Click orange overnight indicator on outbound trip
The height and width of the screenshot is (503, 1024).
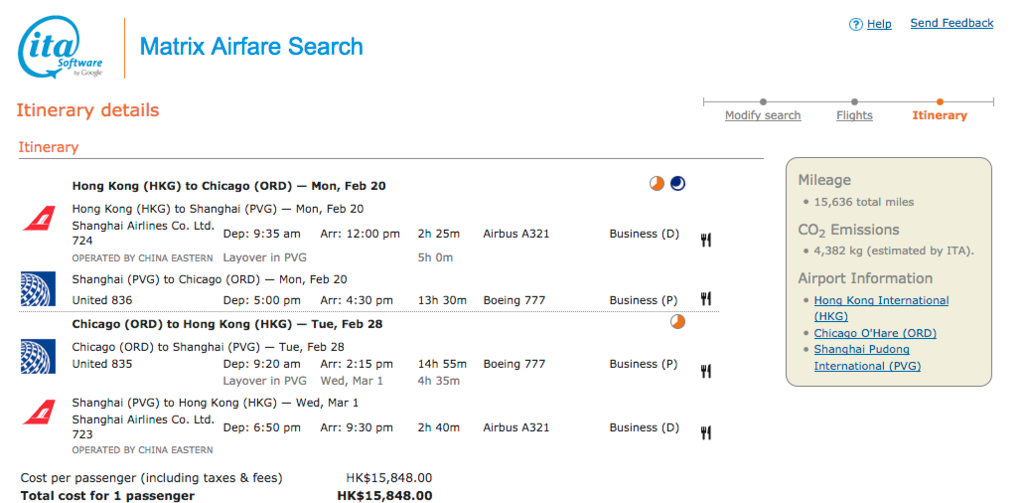[657, 184]
